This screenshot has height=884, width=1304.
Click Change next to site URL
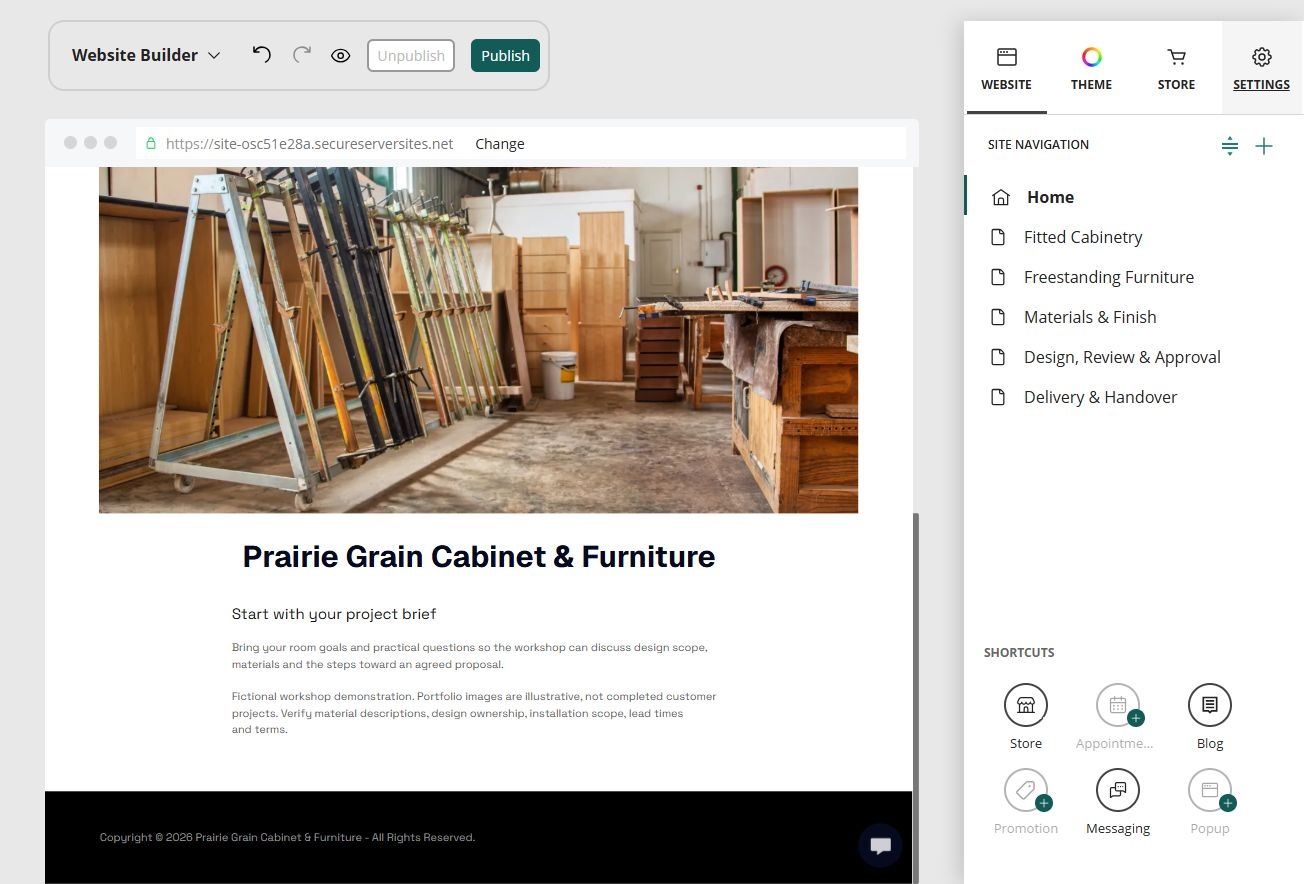500,143
